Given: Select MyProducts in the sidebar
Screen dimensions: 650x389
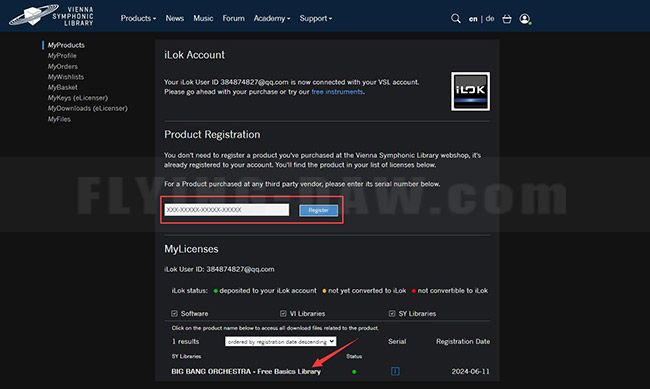Looking at the screenshot, I should [66, 45].
